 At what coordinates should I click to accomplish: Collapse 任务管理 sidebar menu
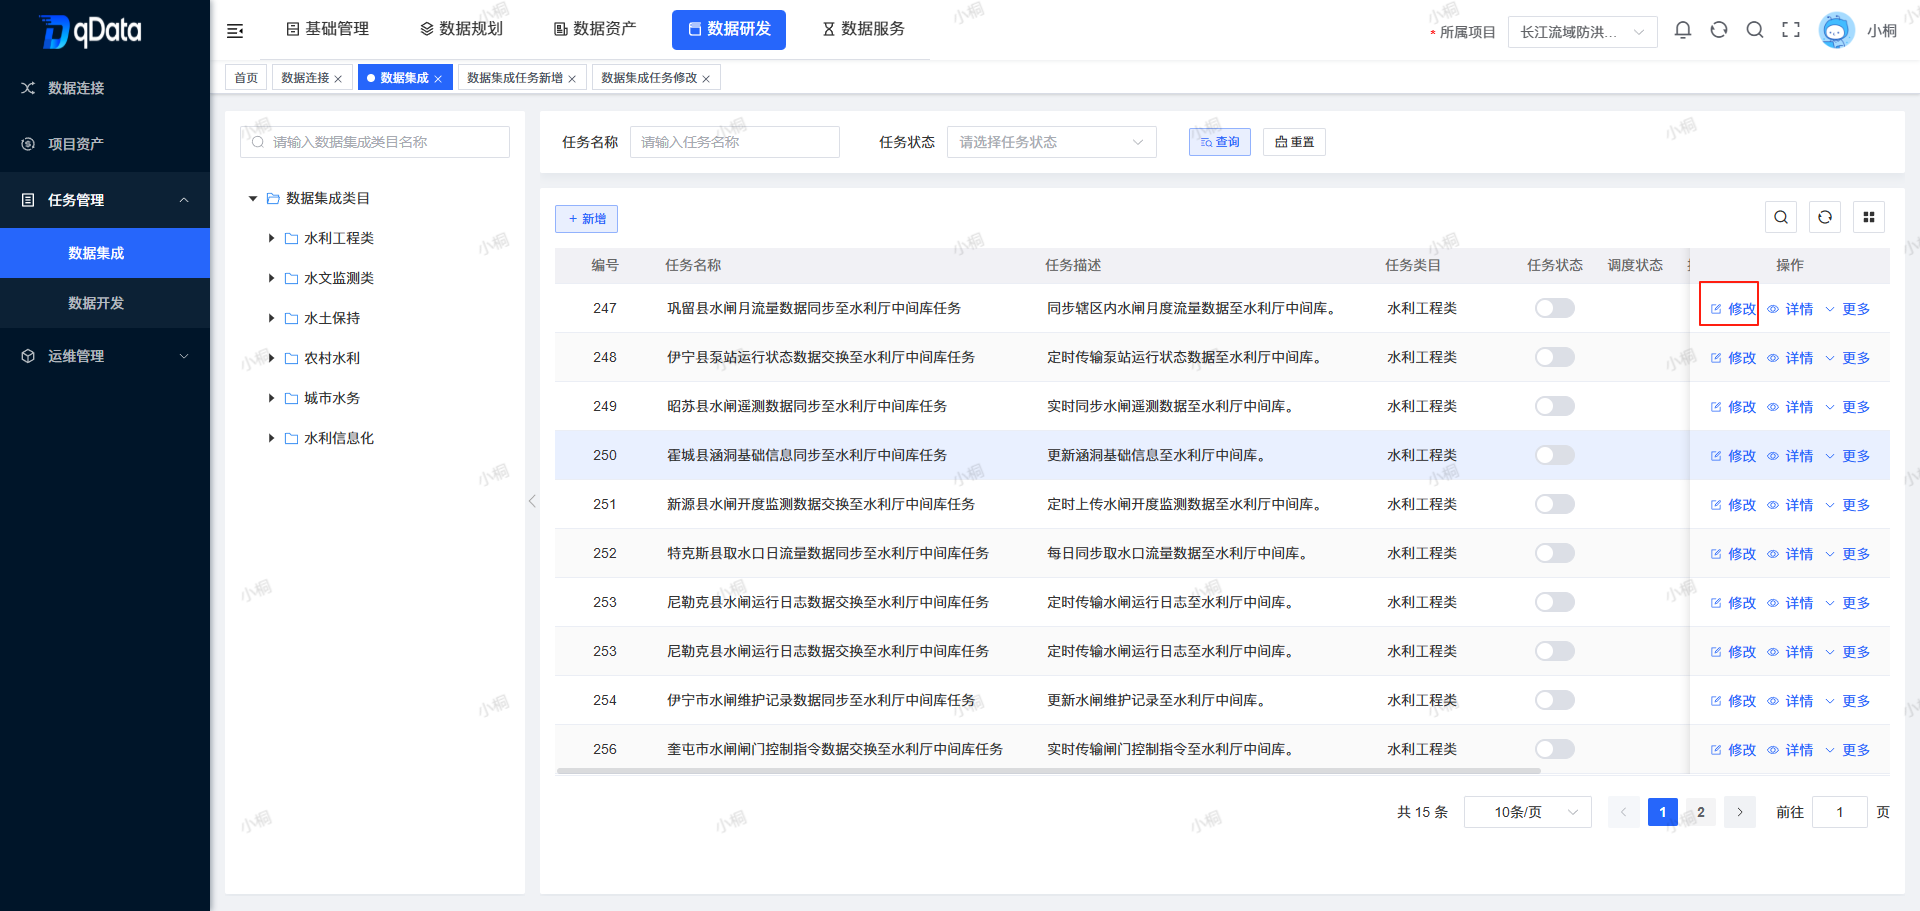(105, 200)
